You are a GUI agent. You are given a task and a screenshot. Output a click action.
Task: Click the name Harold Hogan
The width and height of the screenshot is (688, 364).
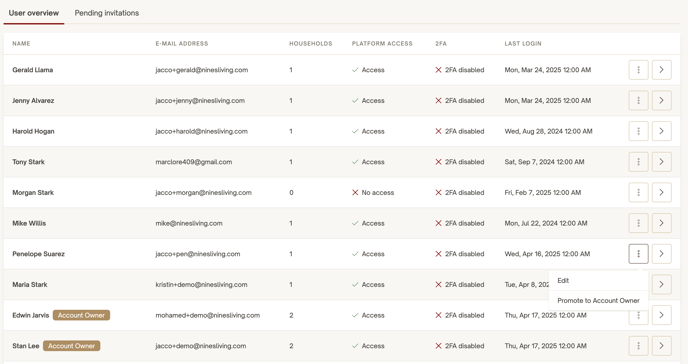click(33, 131)
